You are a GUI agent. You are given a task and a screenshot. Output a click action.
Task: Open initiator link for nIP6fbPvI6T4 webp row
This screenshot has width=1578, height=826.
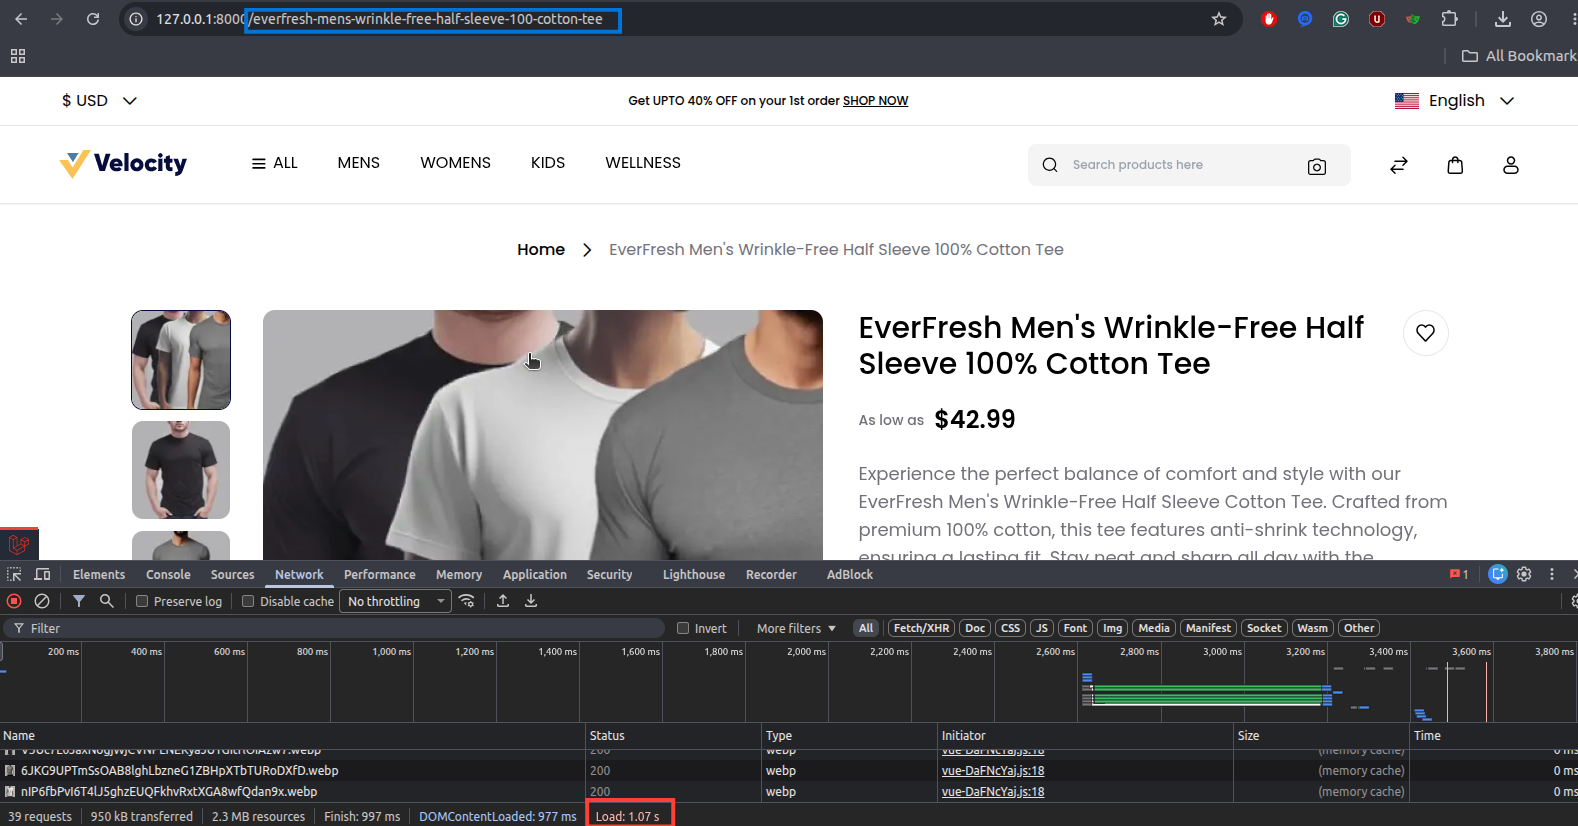(x=993, y=791)
